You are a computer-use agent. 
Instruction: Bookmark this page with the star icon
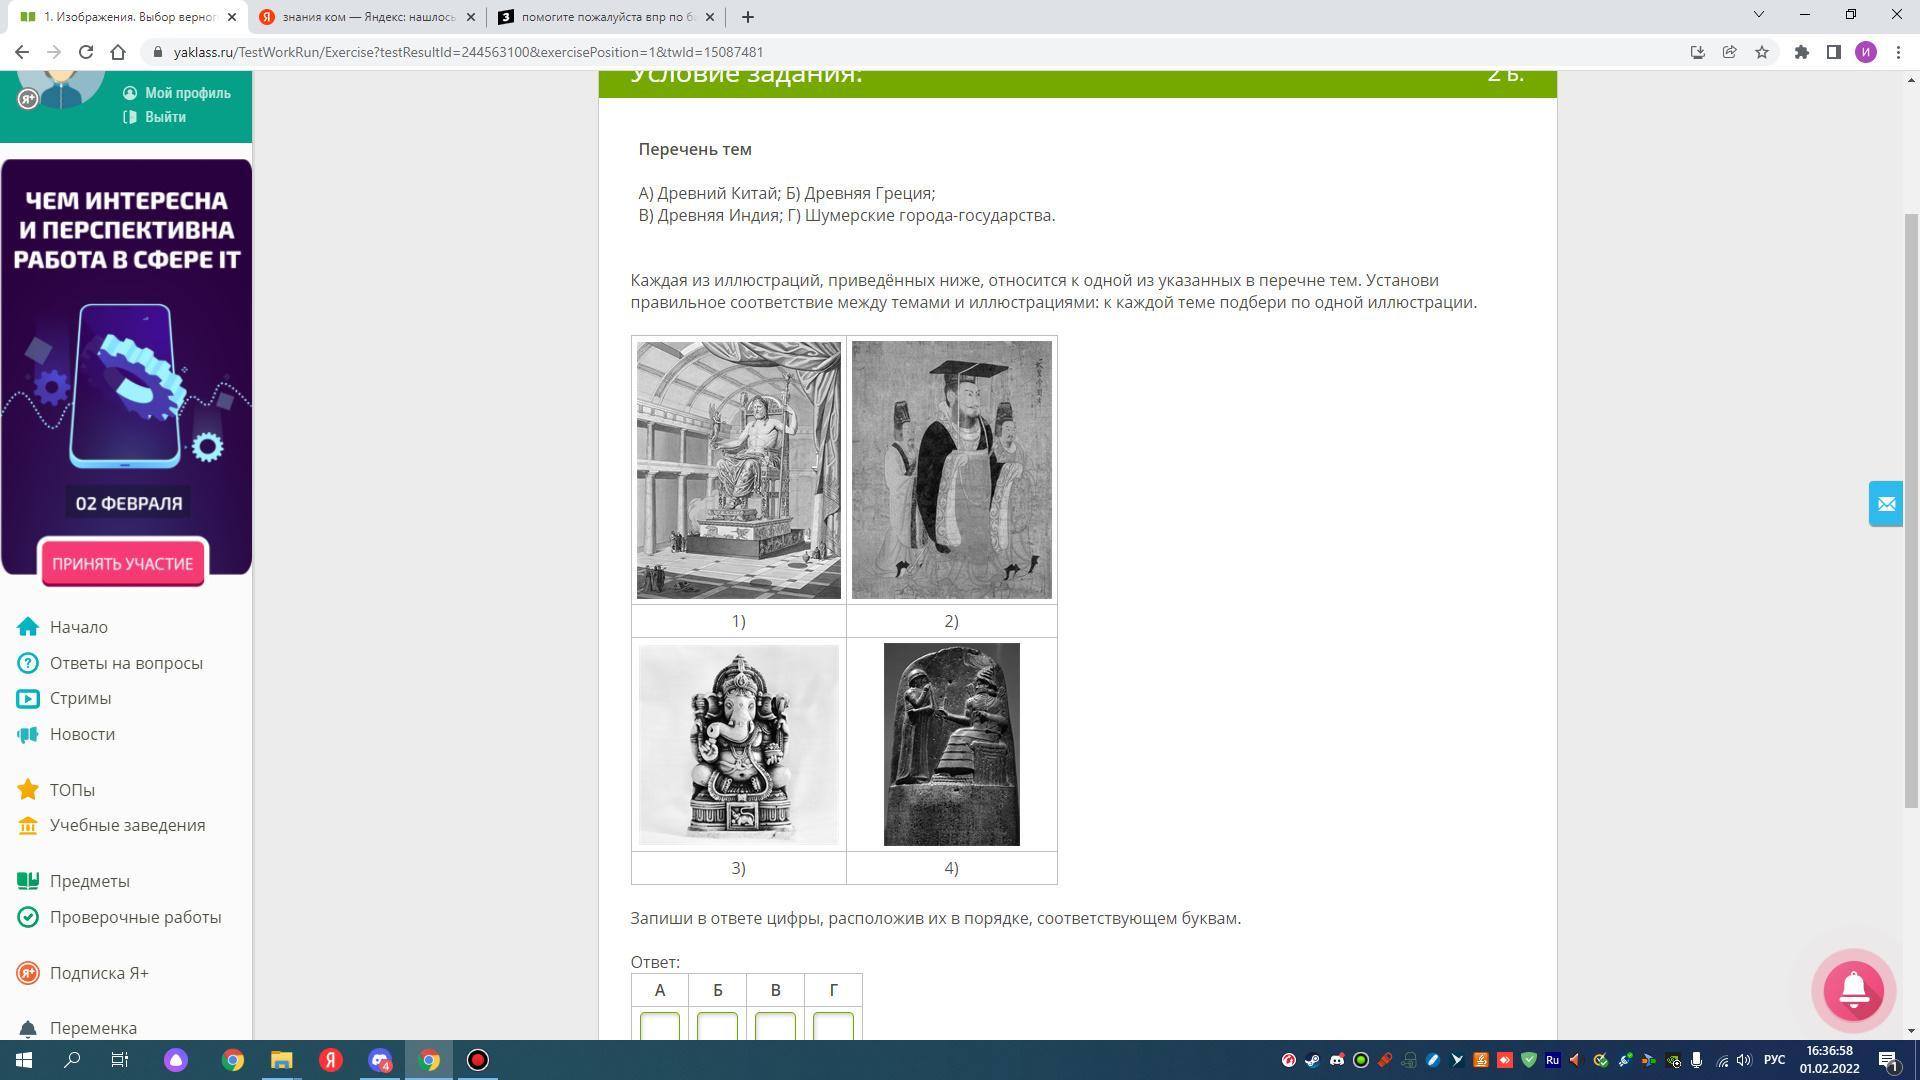(1762, 52)
